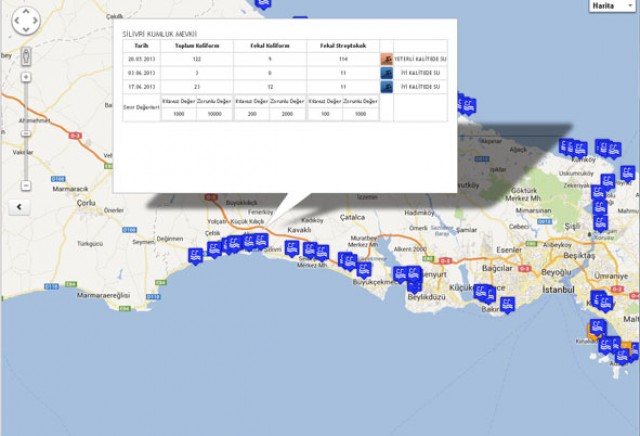
Task: Select the beach marker right of Şişli label
Action: click(x=600, y=224)
